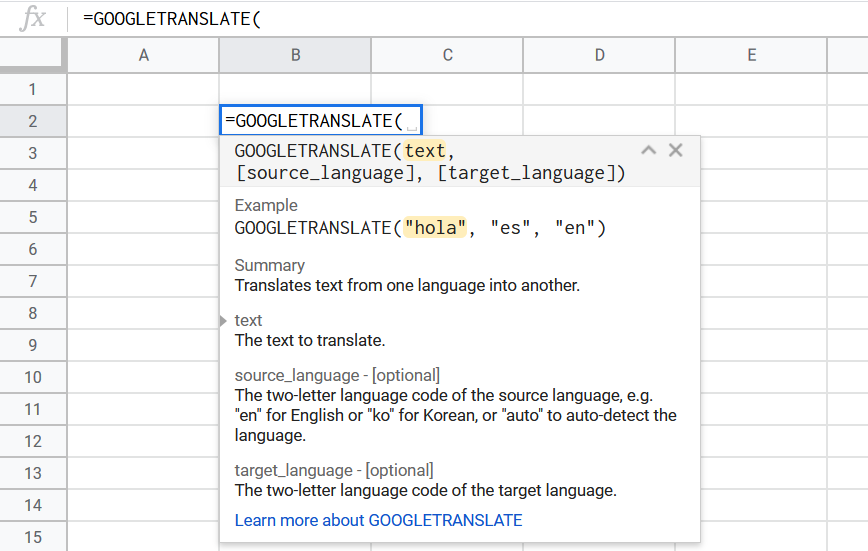Click the "target_language - [optional]" label
The width and height of the screenshot is (868, 551).
334,470
